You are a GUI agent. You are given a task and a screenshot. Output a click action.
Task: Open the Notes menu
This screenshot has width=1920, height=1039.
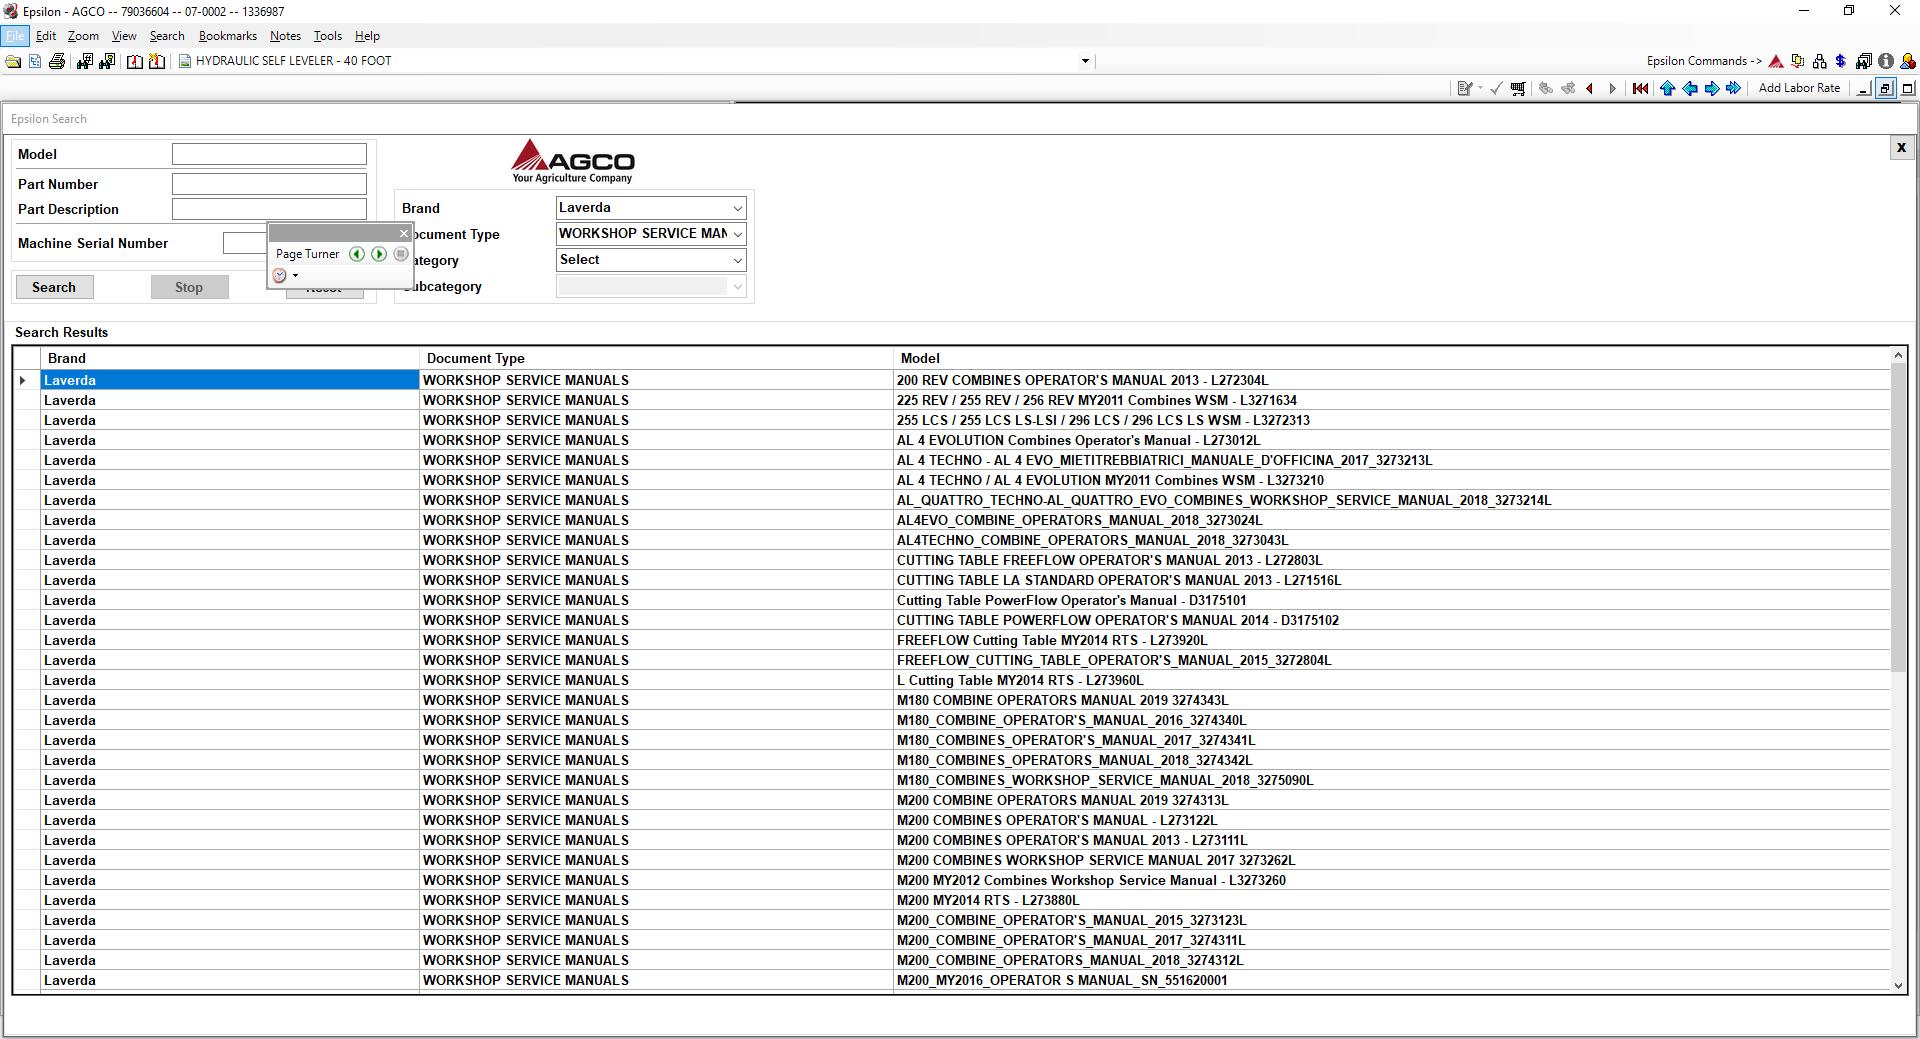click(x=285, y=36)
